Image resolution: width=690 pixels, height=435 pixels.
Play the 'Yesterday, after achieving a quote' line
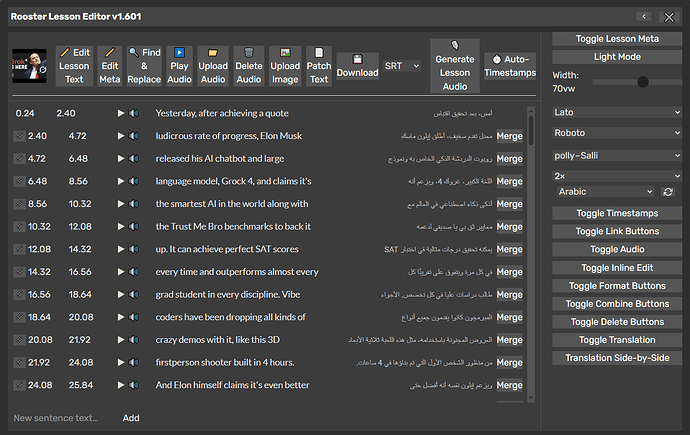(x=121, y=113)
